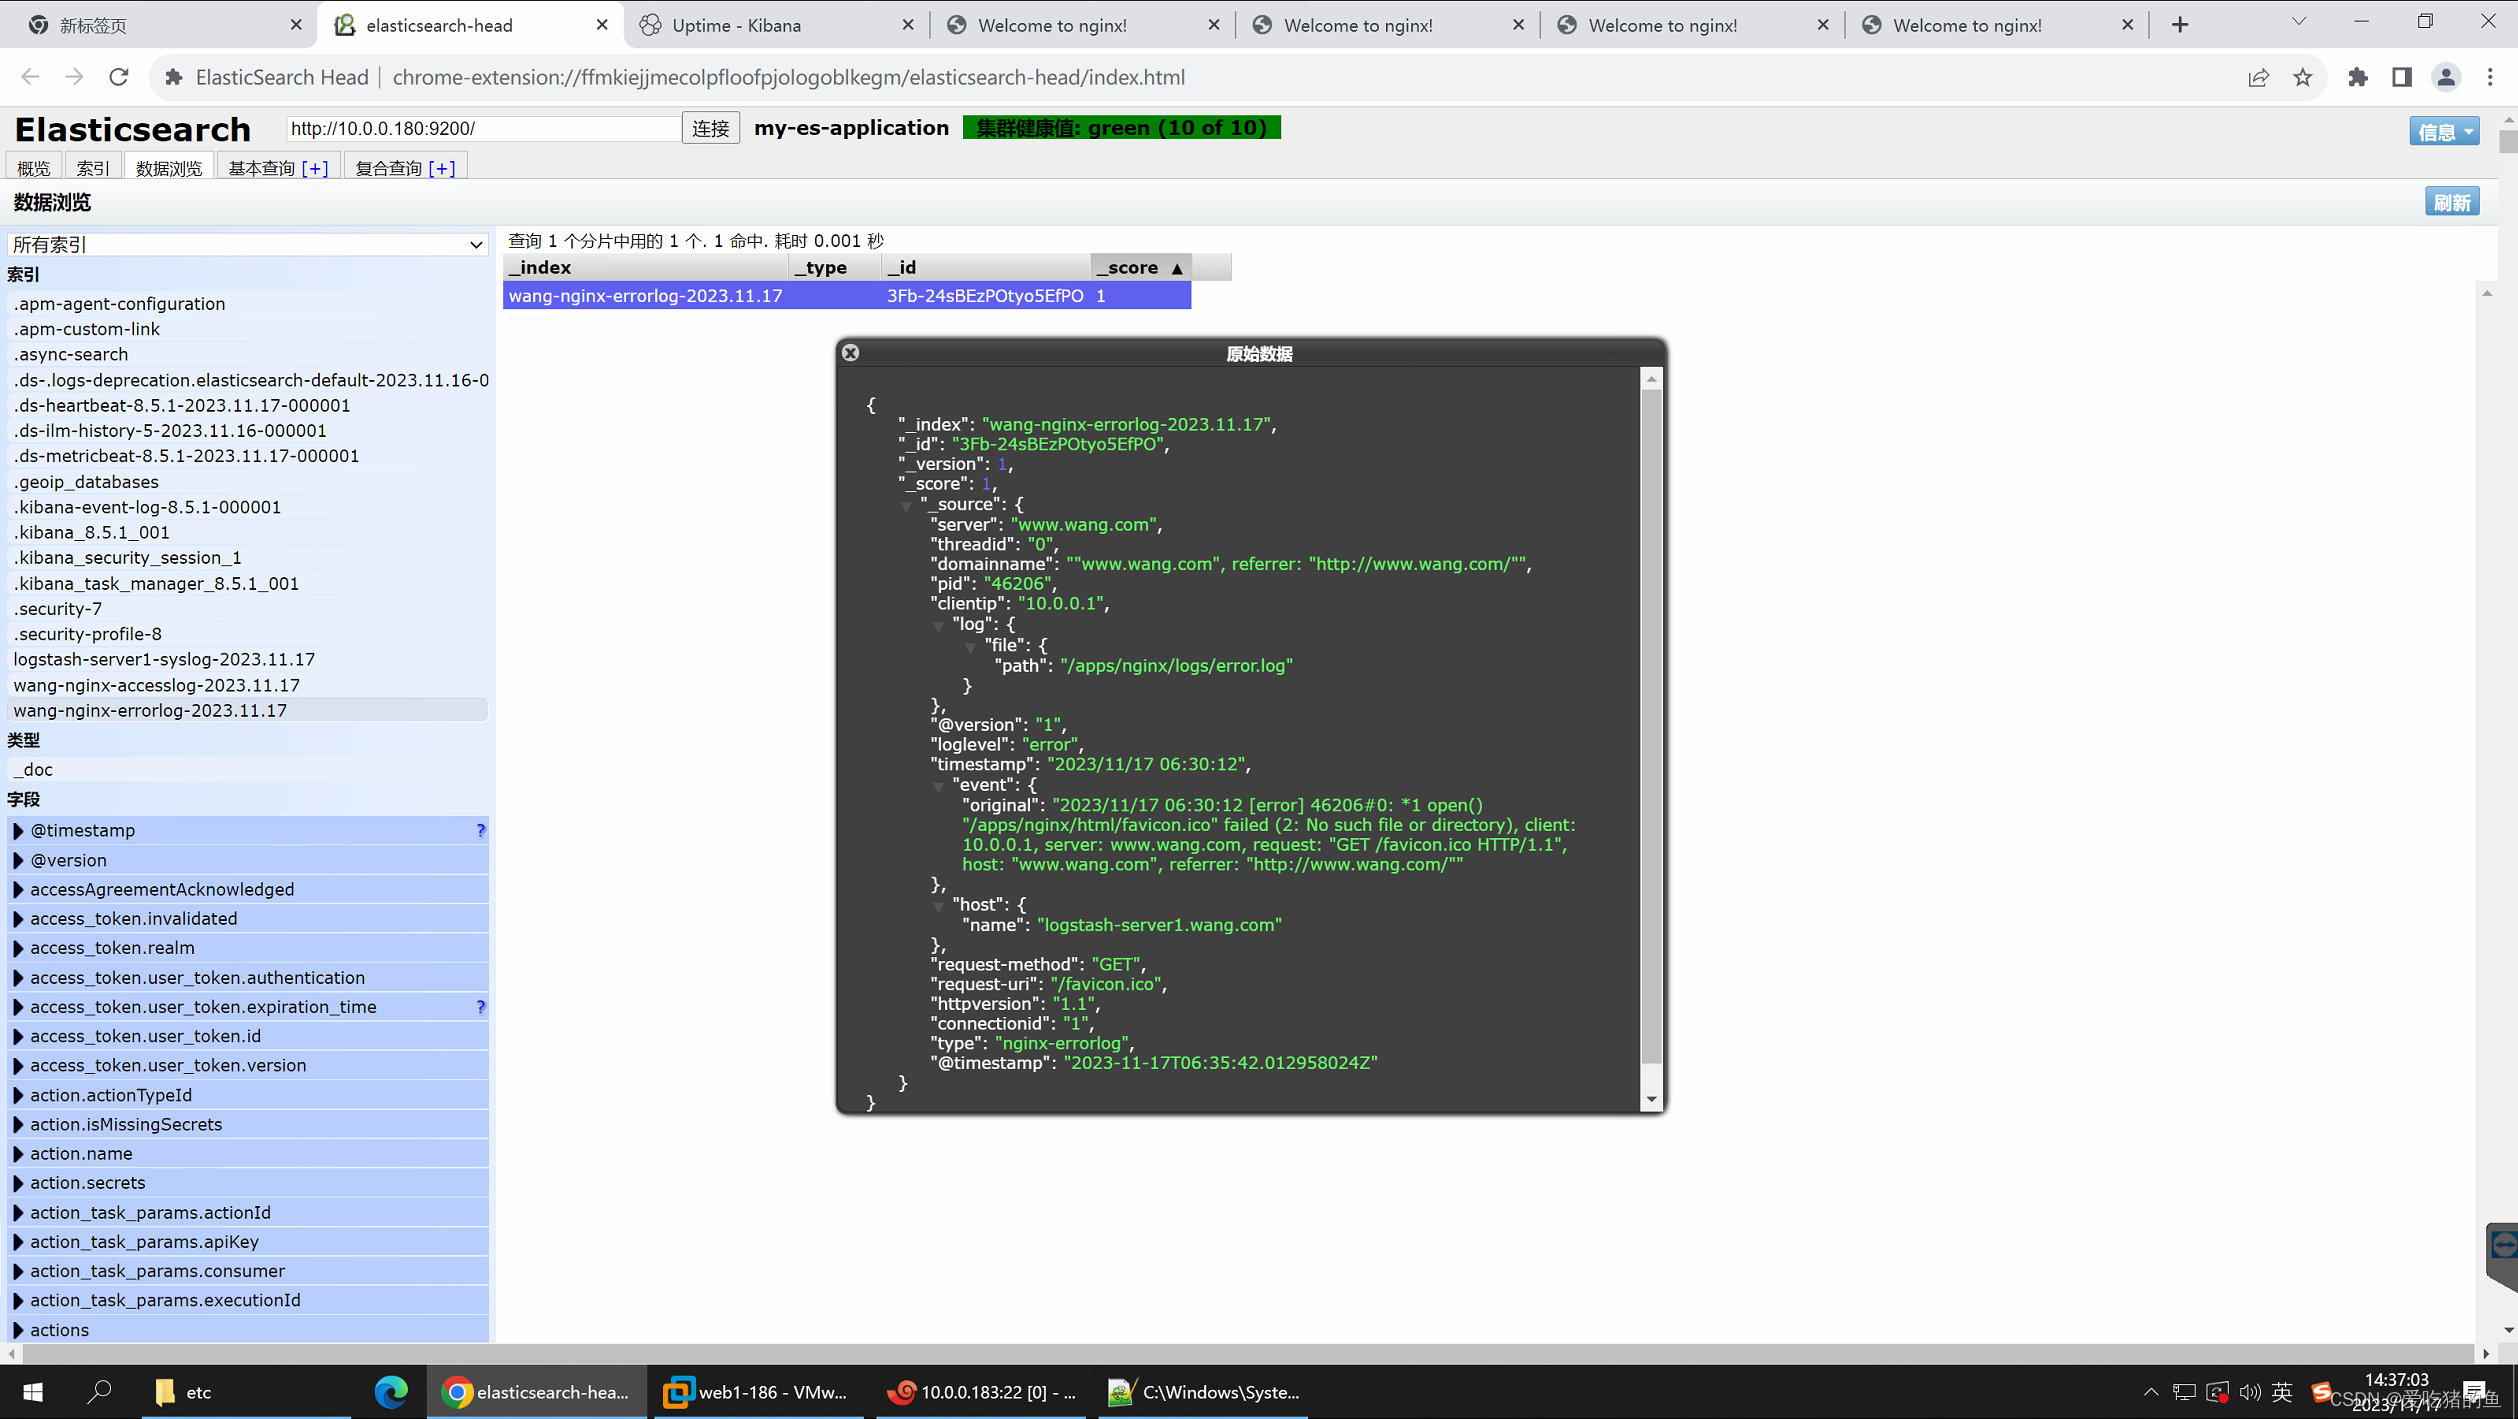
Task: Collapse the event node in JSON
Action: click(938, 786)
